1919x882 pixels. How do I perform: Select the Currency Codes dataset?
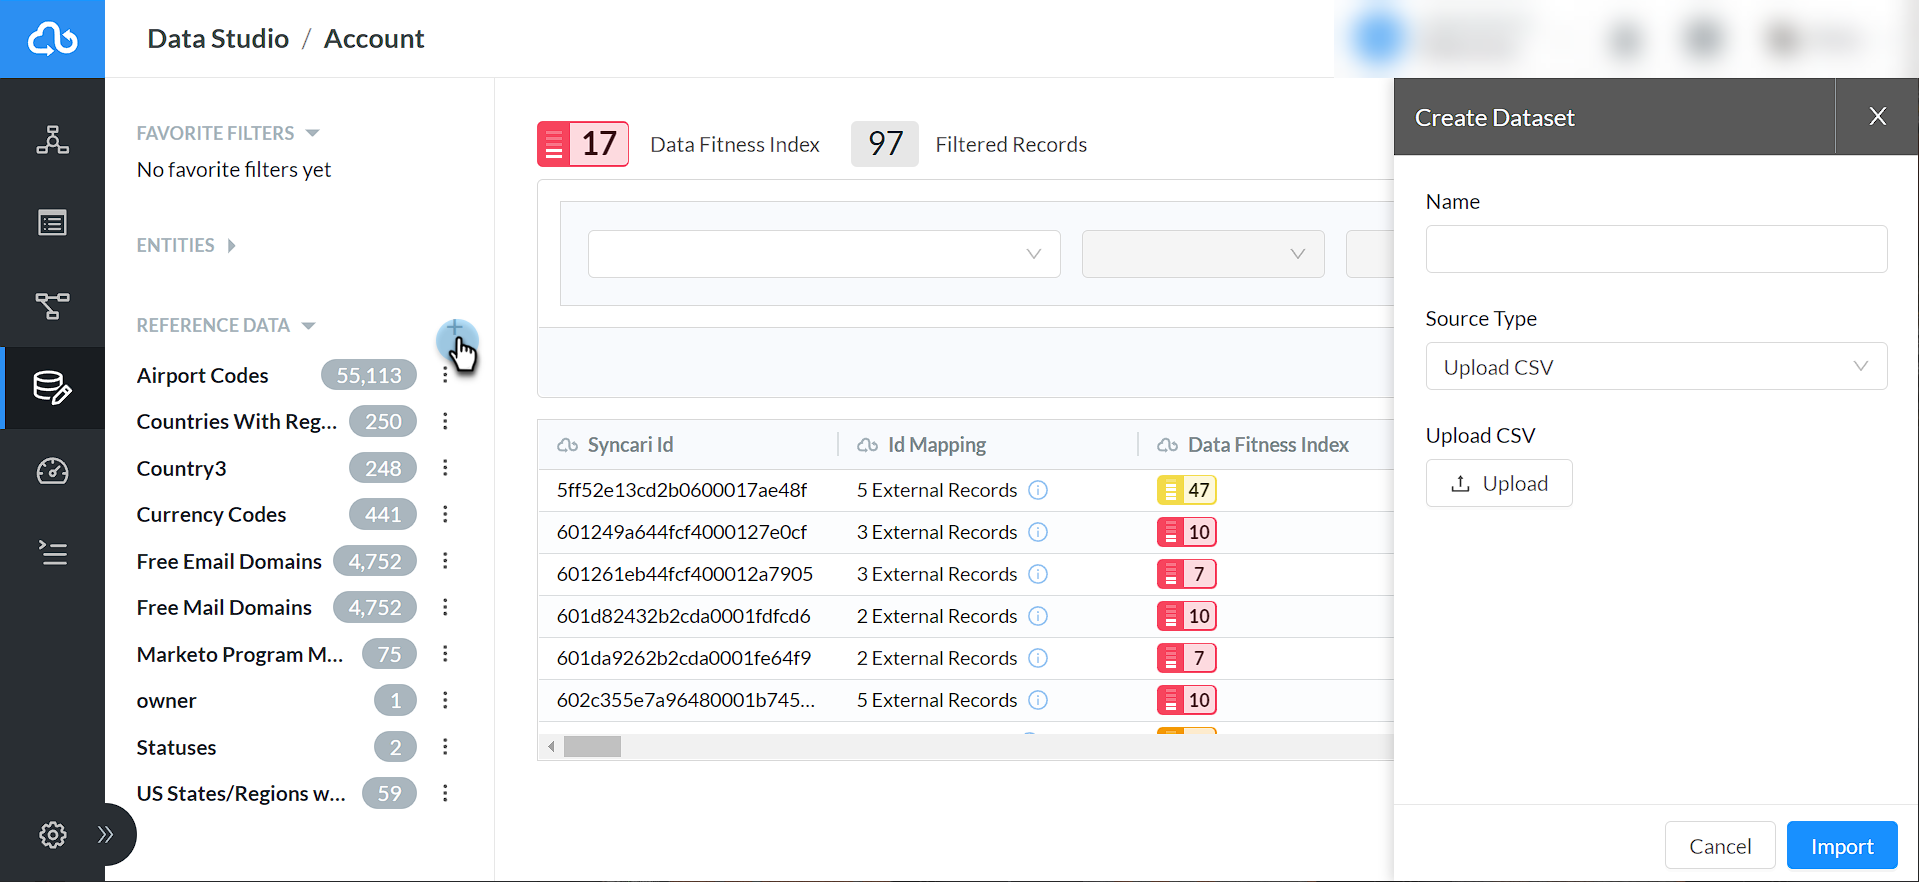[x=212, y=515]
